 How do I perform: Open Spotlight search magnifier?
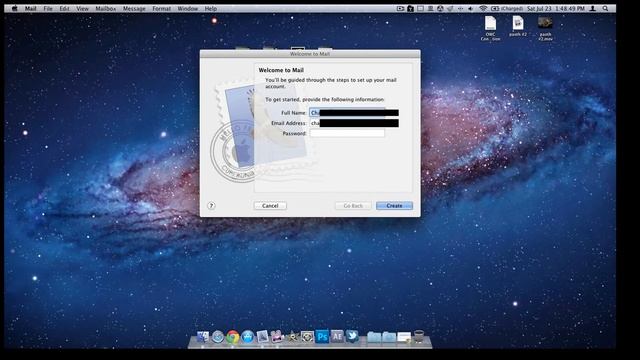(x=606, y=8)
